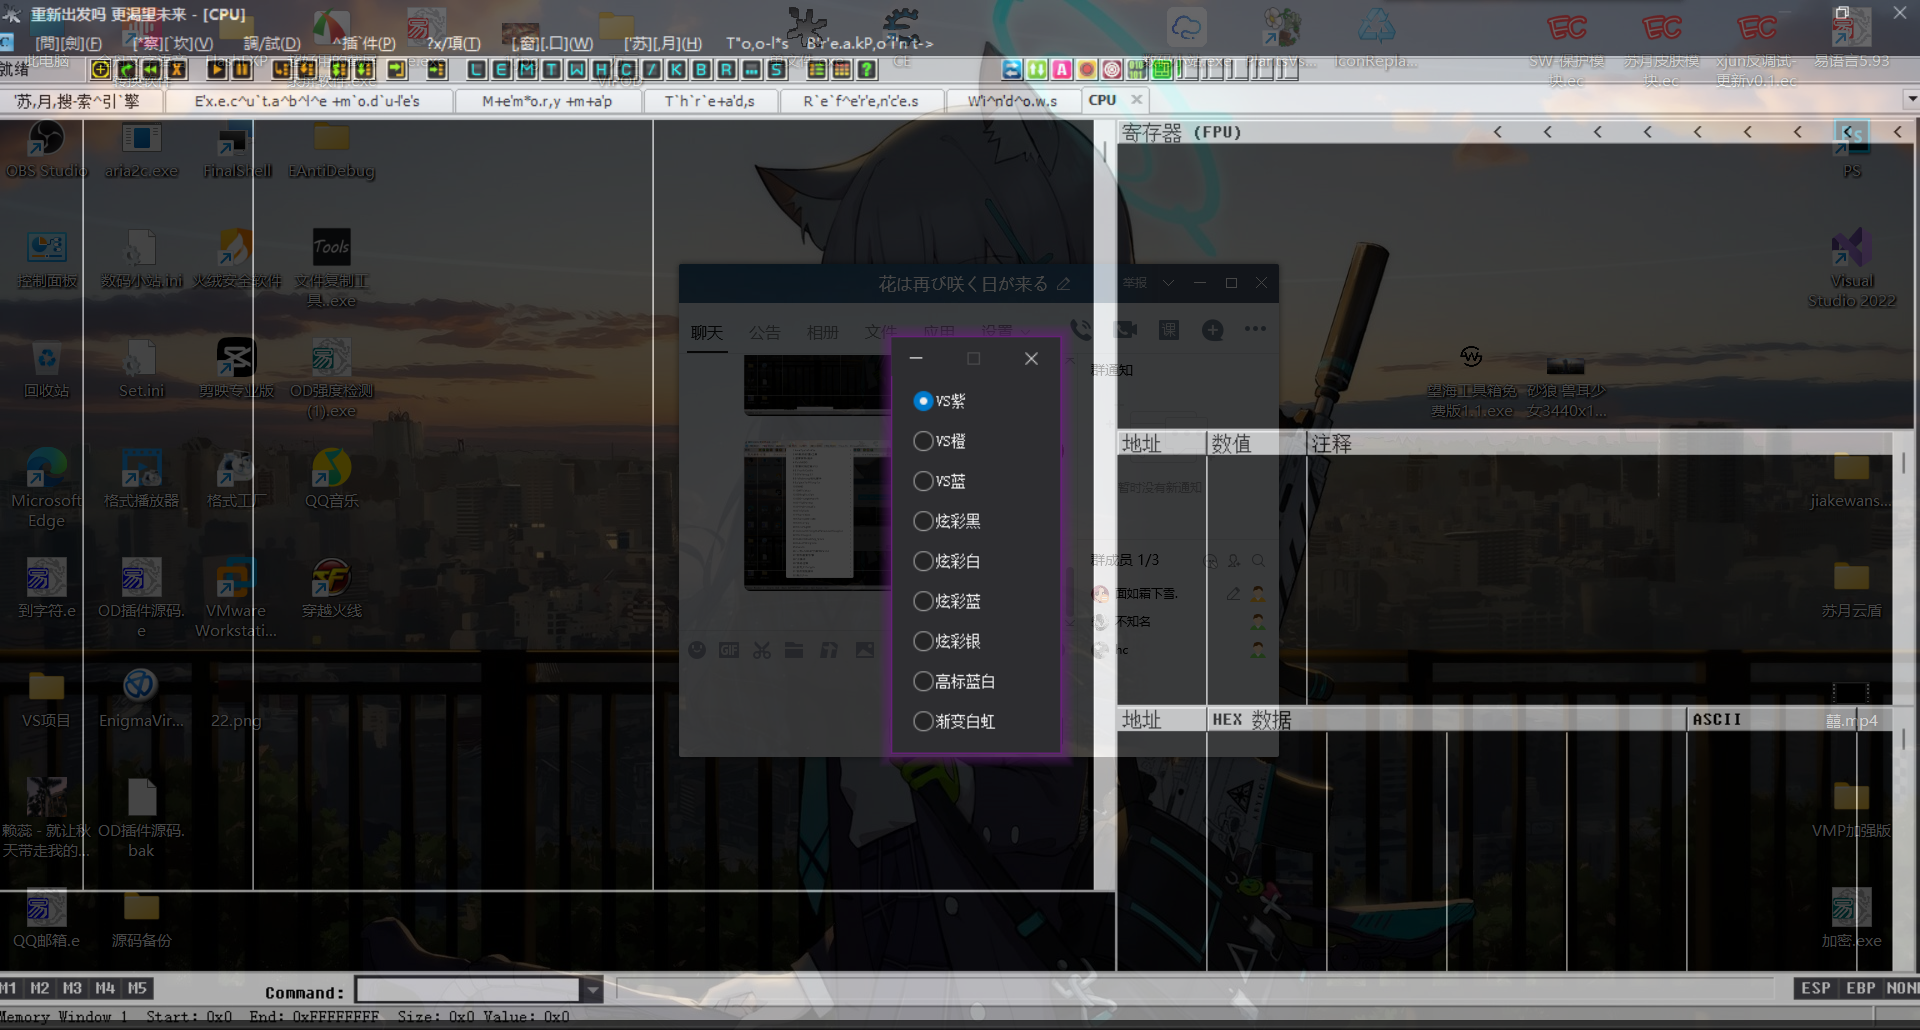
Task: Click the Pause button in debugger toolbar
Action: click(x=241, y=69)
